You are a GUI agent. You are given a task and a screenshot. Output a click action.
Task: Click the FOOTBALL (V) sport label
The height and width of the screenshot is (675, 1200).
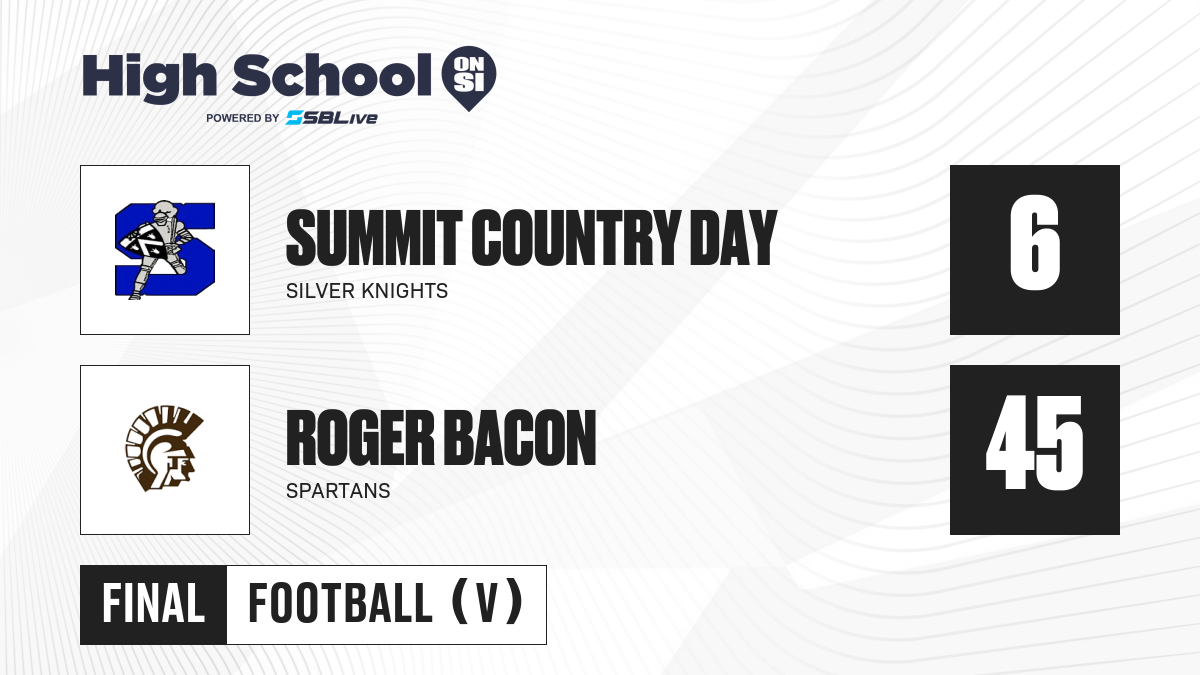coord(386,604)
